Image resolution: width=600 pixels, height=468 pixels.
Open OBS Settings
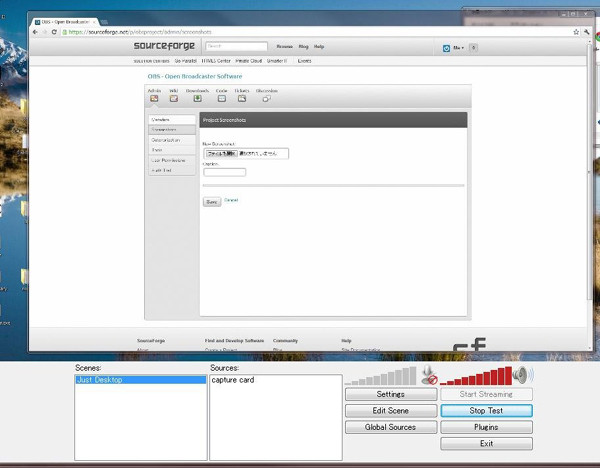click(x=391, y=394)
